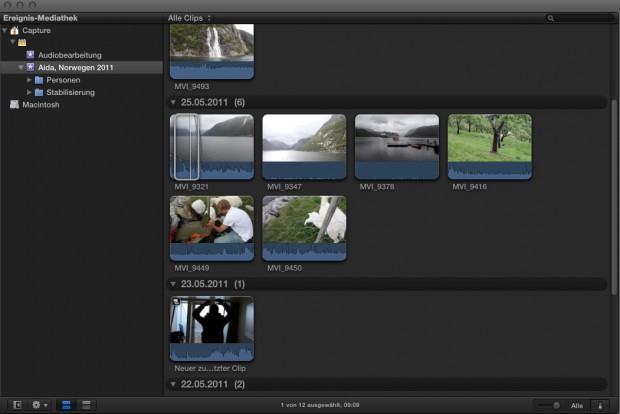Select the Personen keyword folder

82,80
